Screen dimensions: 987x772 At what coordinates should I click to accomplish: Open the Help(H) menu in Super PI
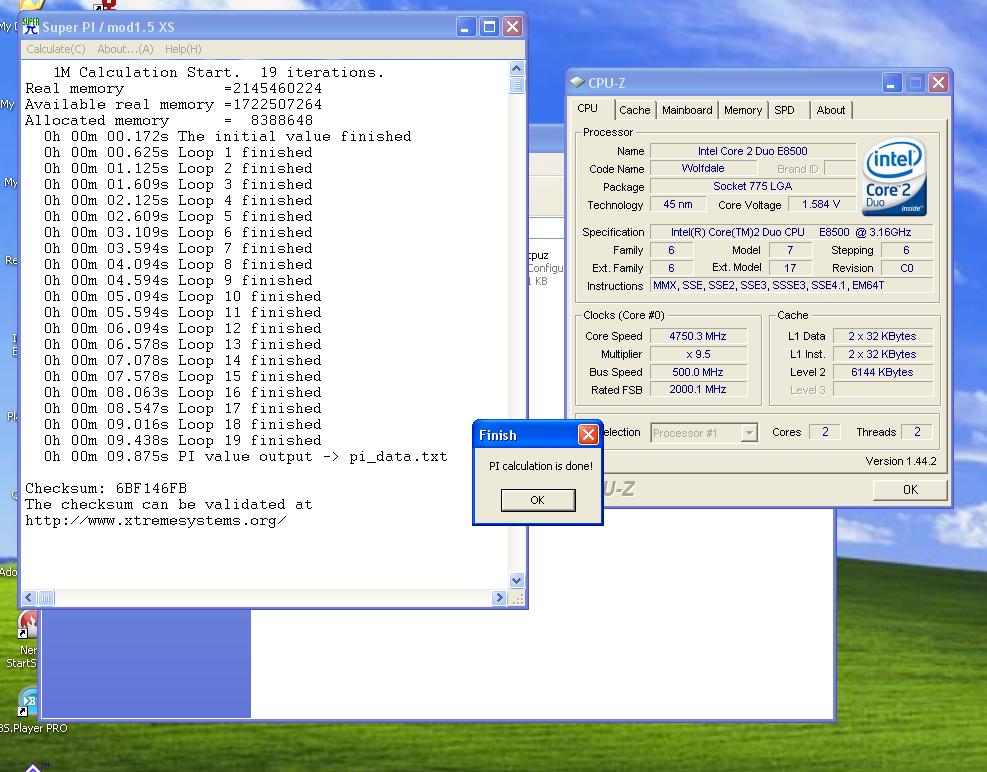(183, 49)
